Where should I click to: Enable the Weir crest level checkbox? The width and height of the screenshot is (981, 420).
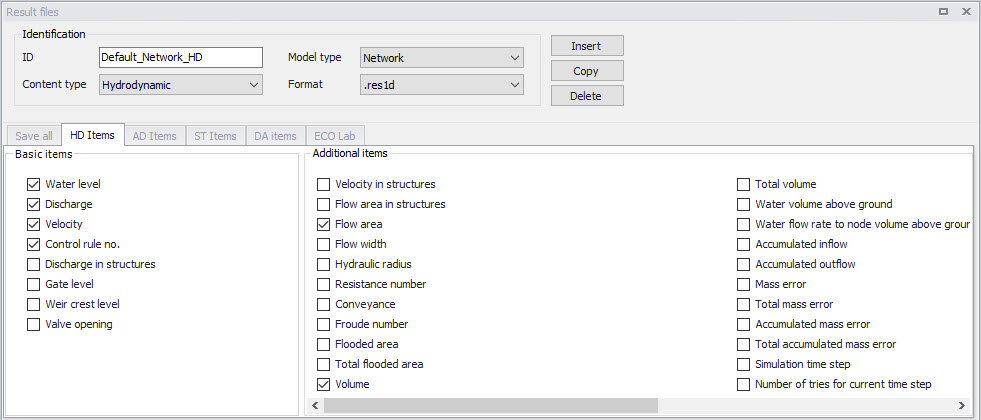(33, 304)
